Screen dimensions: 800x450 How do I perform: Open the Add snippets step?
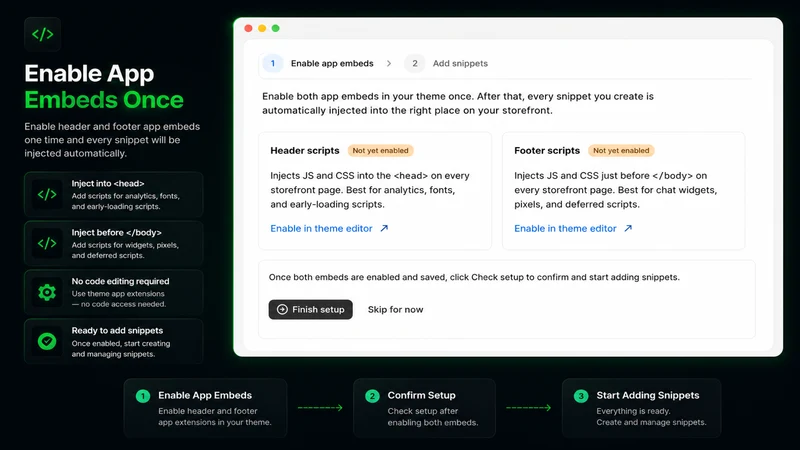[x=460, y=63]
